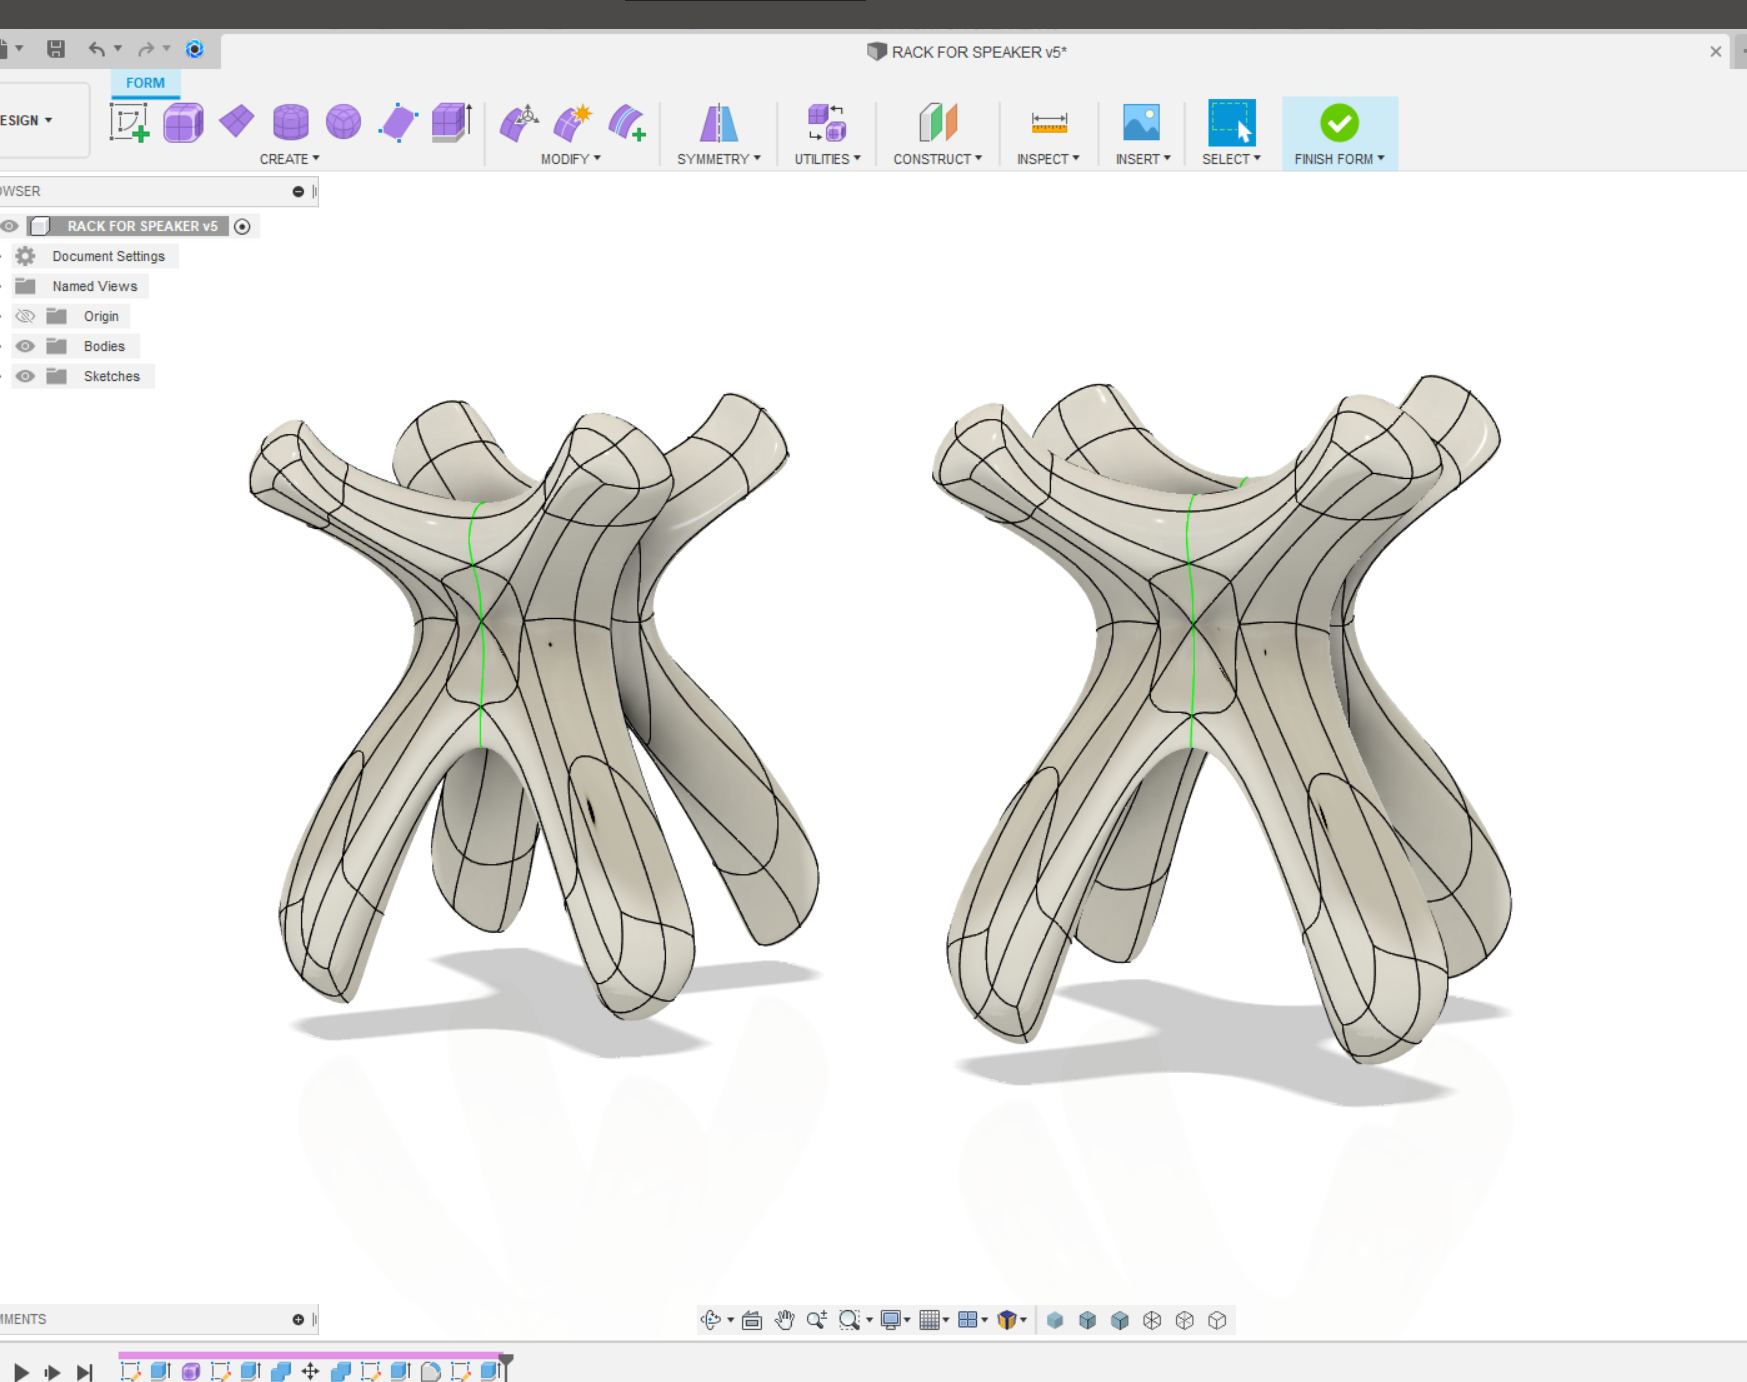1747x1382 pixels.
Task: Click the Finish Form button
Action: (1339, 124)
